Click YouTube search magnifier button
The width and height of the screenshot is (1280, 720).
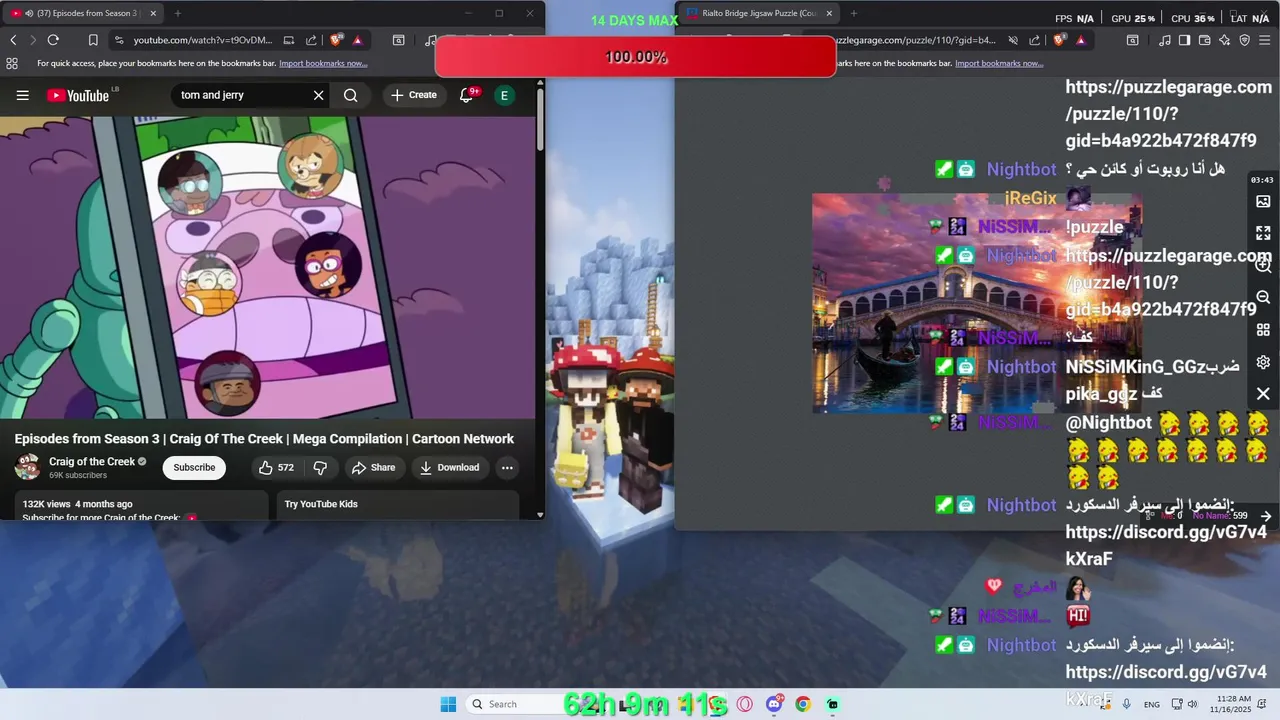point(350,95)
